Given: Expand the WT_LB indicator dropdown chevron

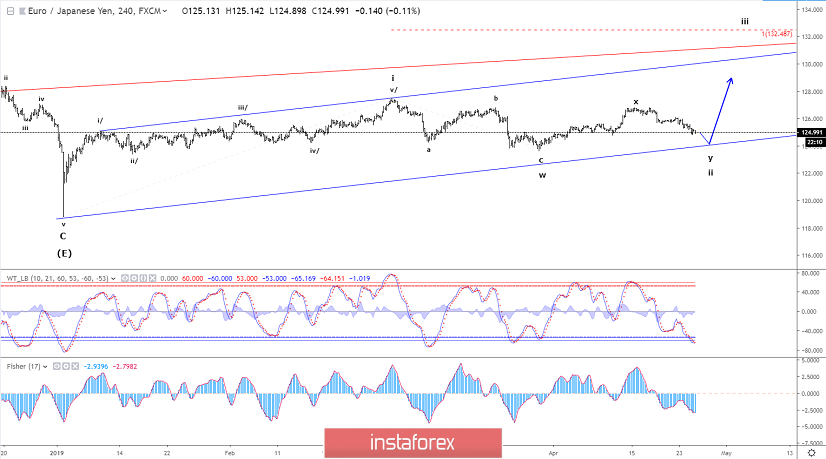Looking at the screenshot, I should 113,278.
